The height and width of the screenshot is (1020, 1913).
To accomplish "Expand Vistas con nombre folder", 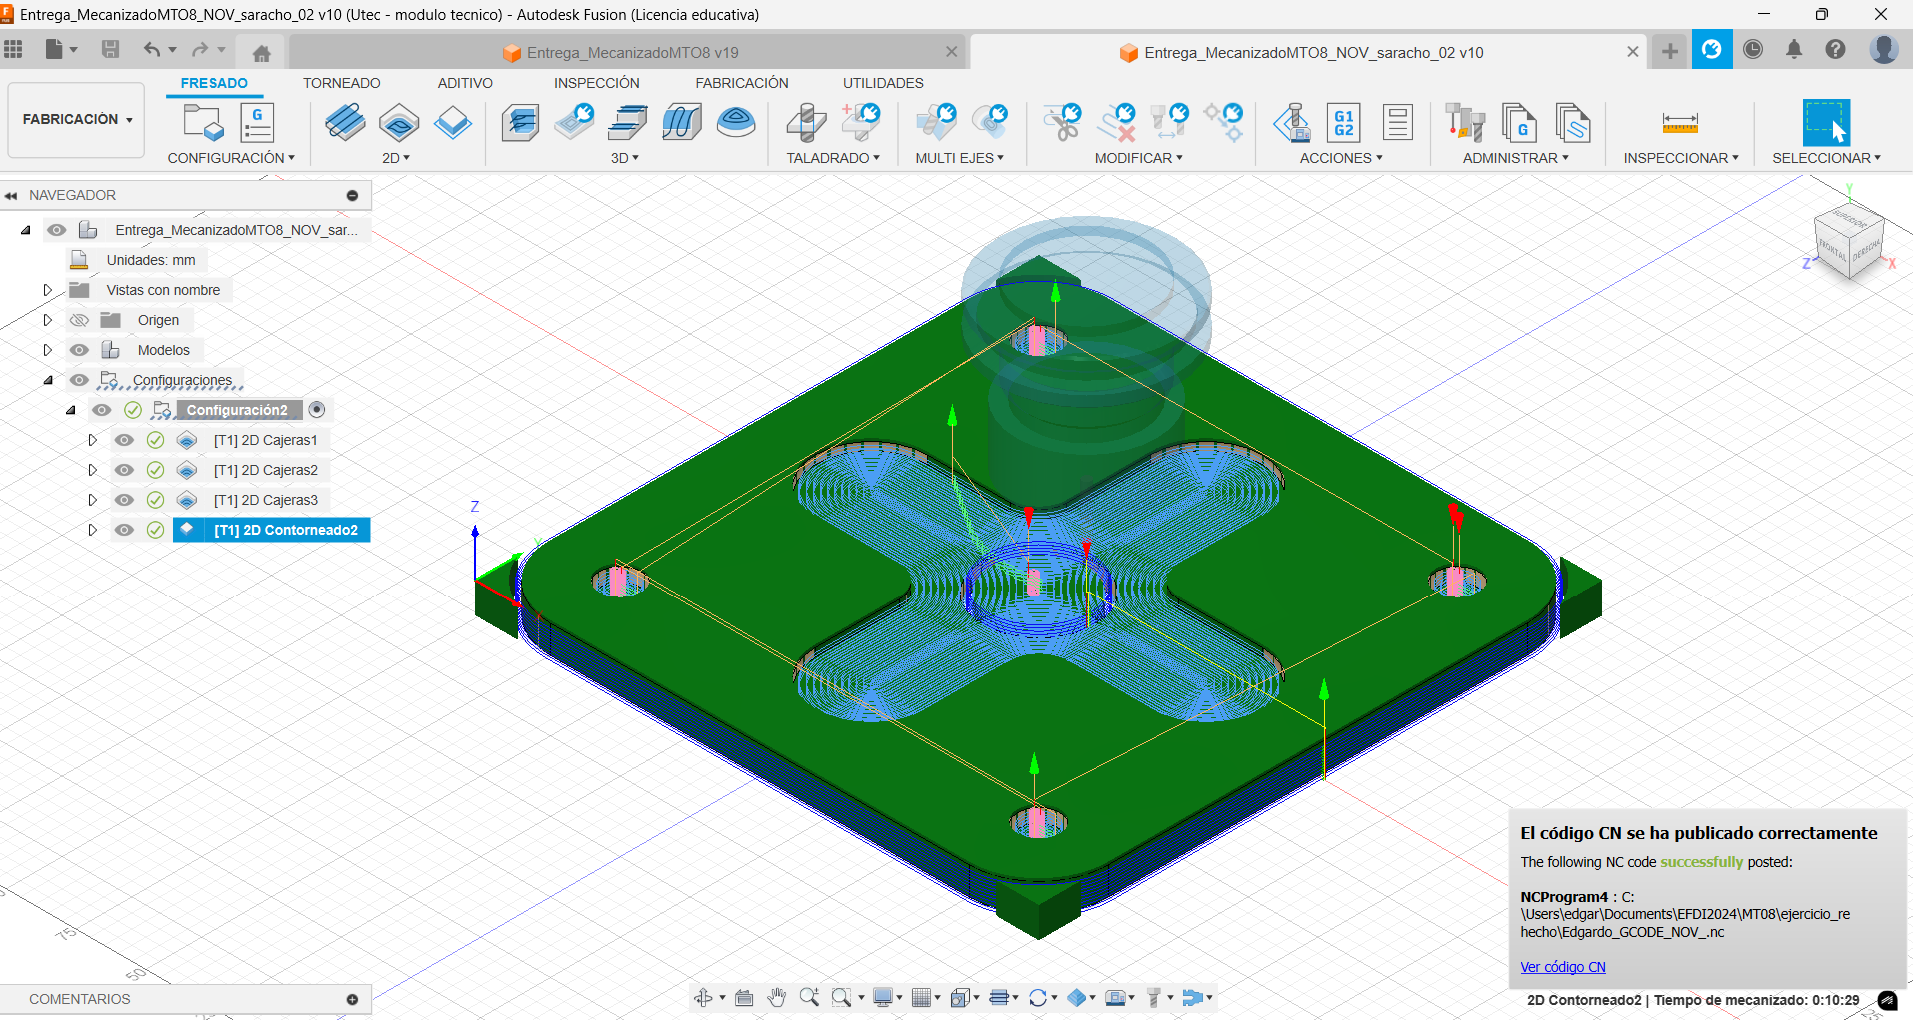I will pyautogui.click(x=47, y=290).
